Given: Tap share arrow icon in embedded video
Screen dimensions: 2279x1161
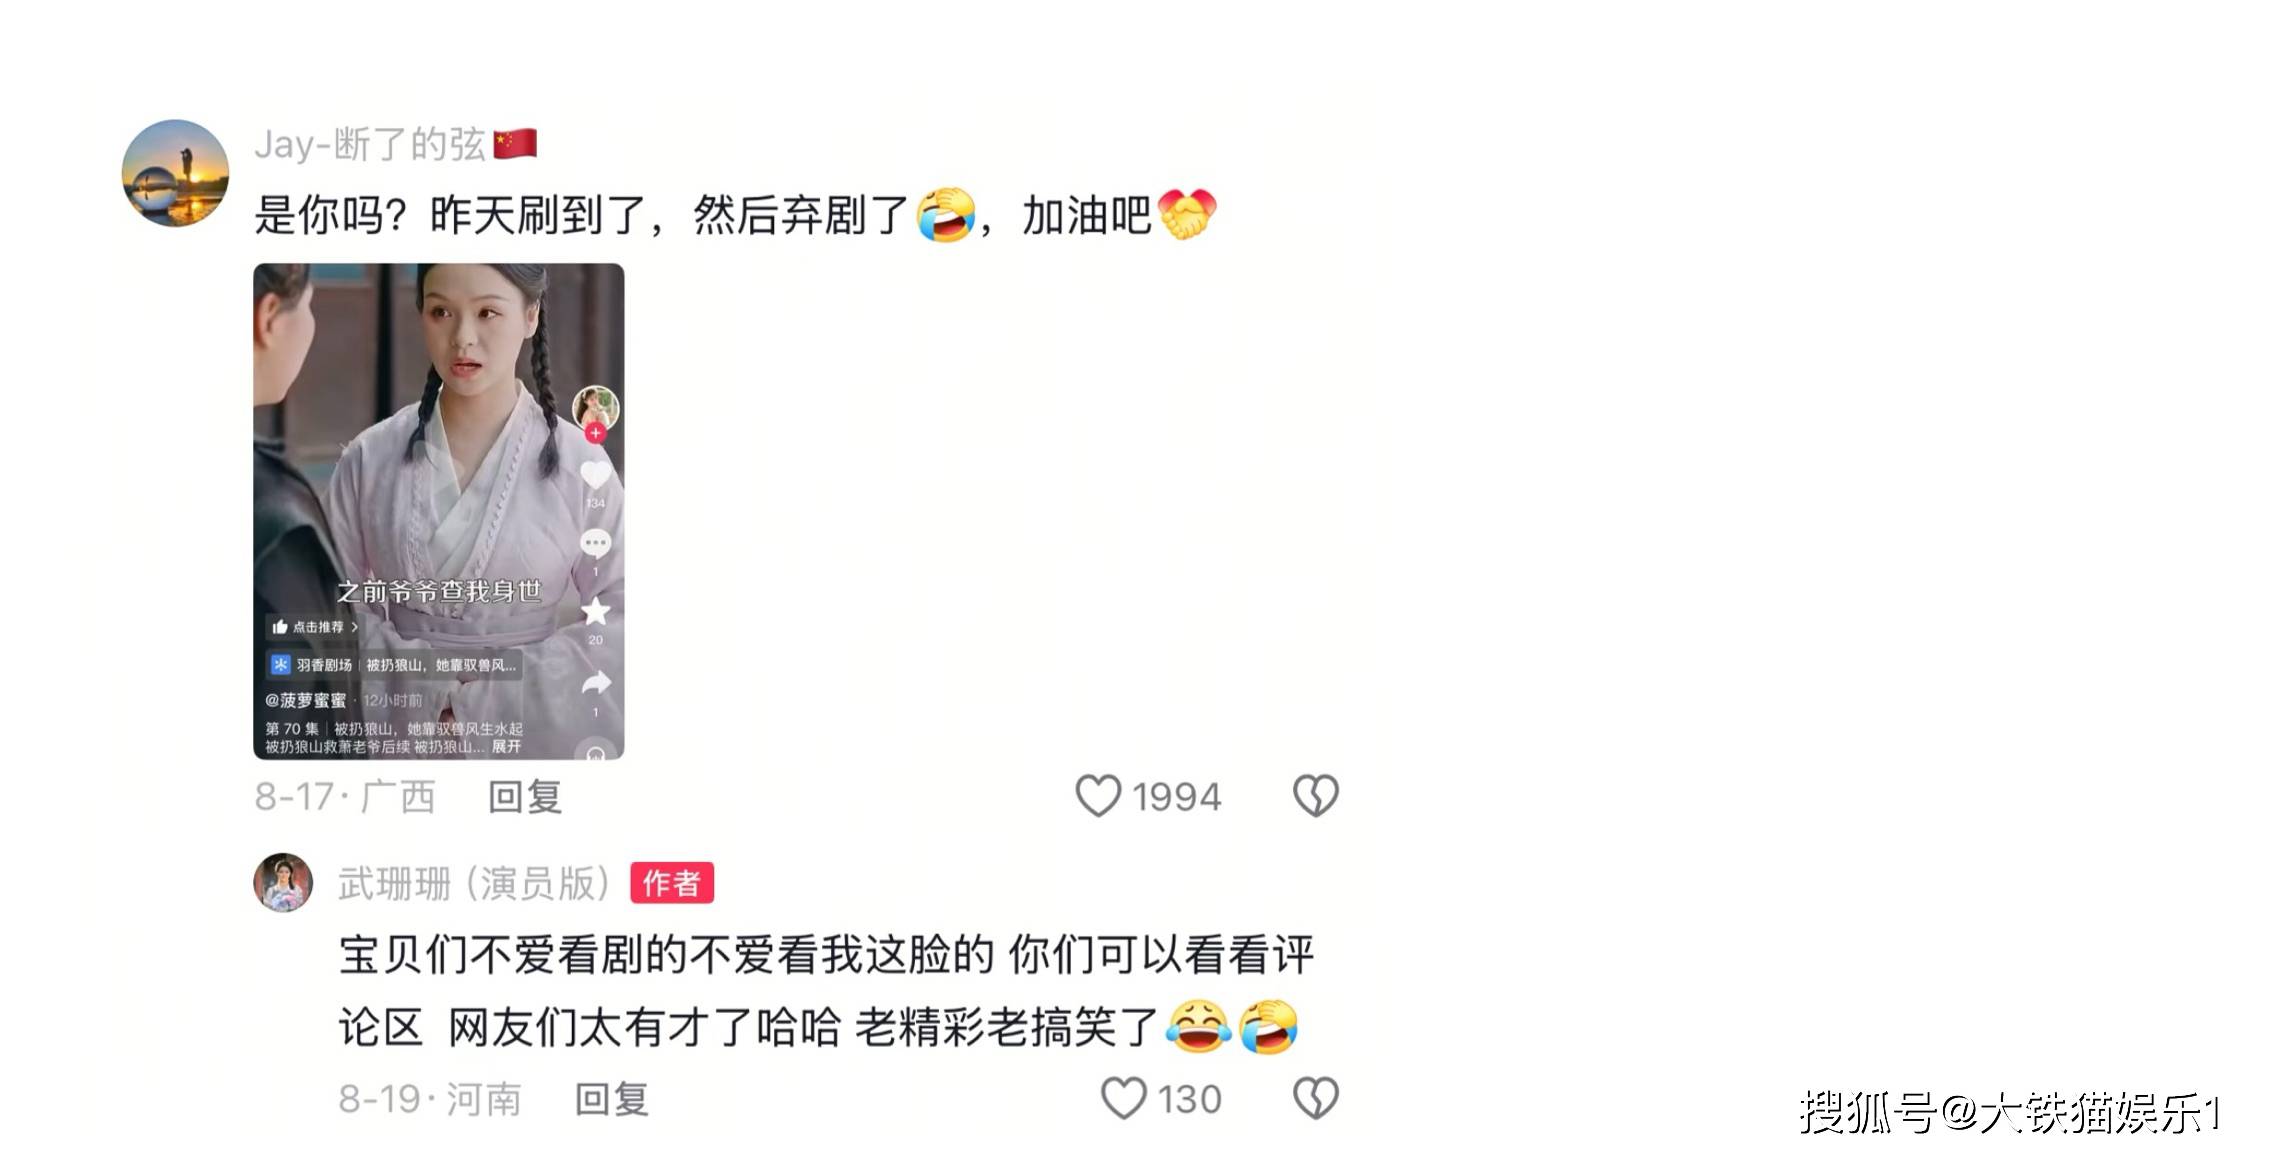Looking at the screenshot, I should (595, 683).
